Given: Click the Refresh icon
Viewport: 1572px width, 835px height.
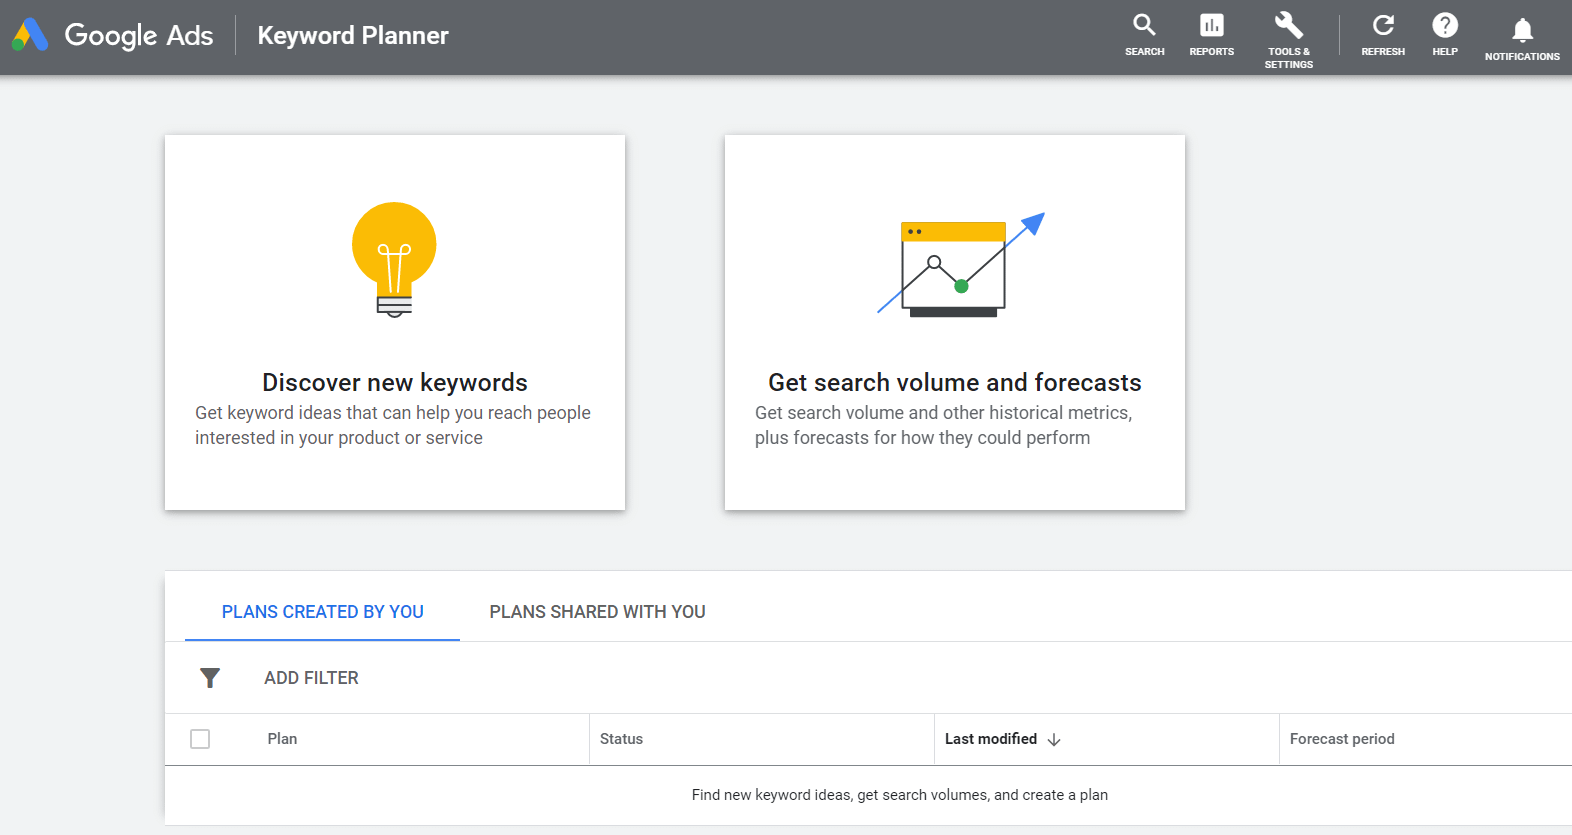Looking at the screenshot, I should pos(1383,25).
